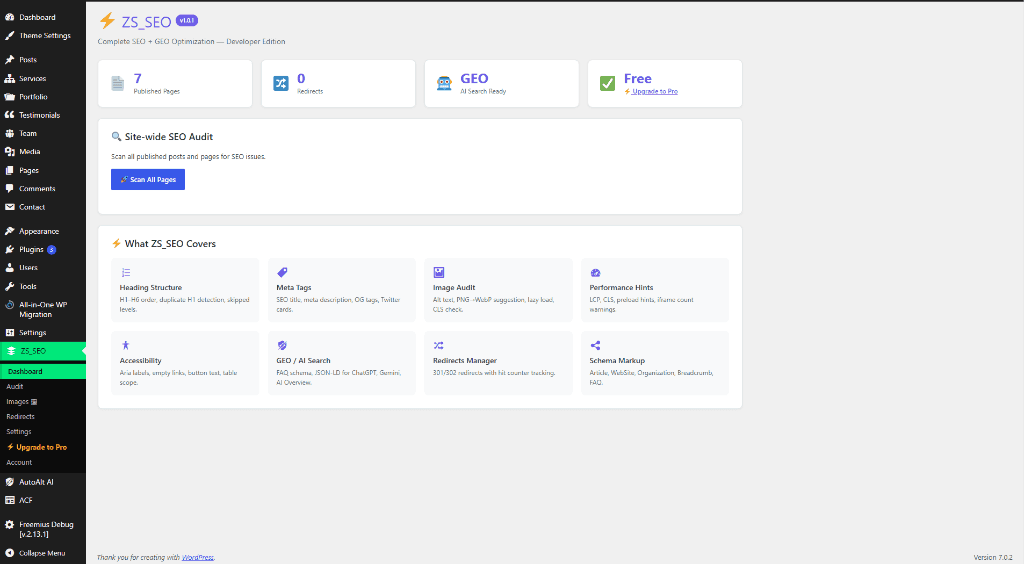Click the Services sitemap icon
Screen dimensions: 1024x564
click(10, 78)
